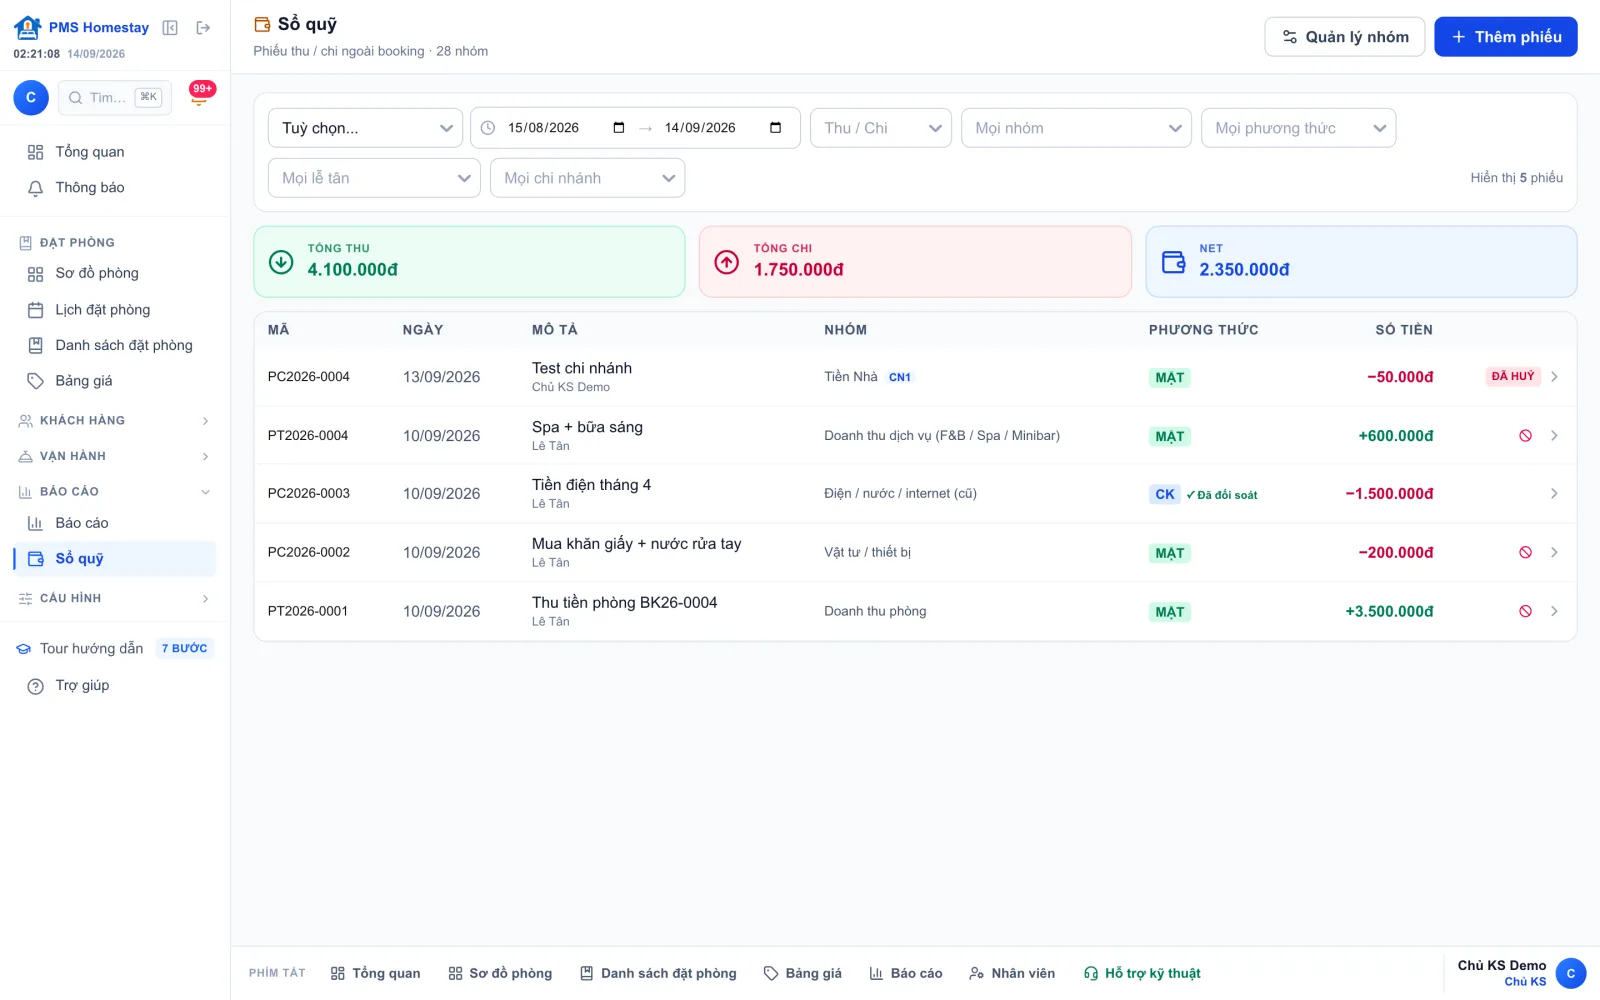This screenshot has width=1600, height=1000.
Task: Open row details arrow for PC2026-0003
Action: point(1554,494)
